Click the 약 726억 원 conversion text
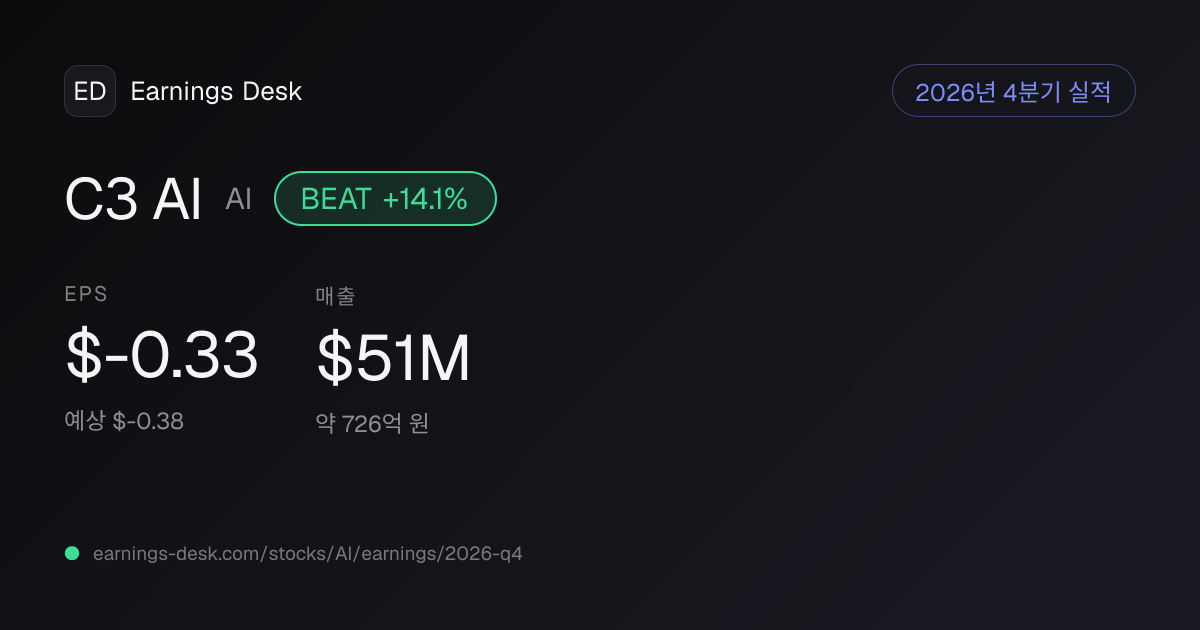Viewport: 1200px width, 630px height. 372,424
